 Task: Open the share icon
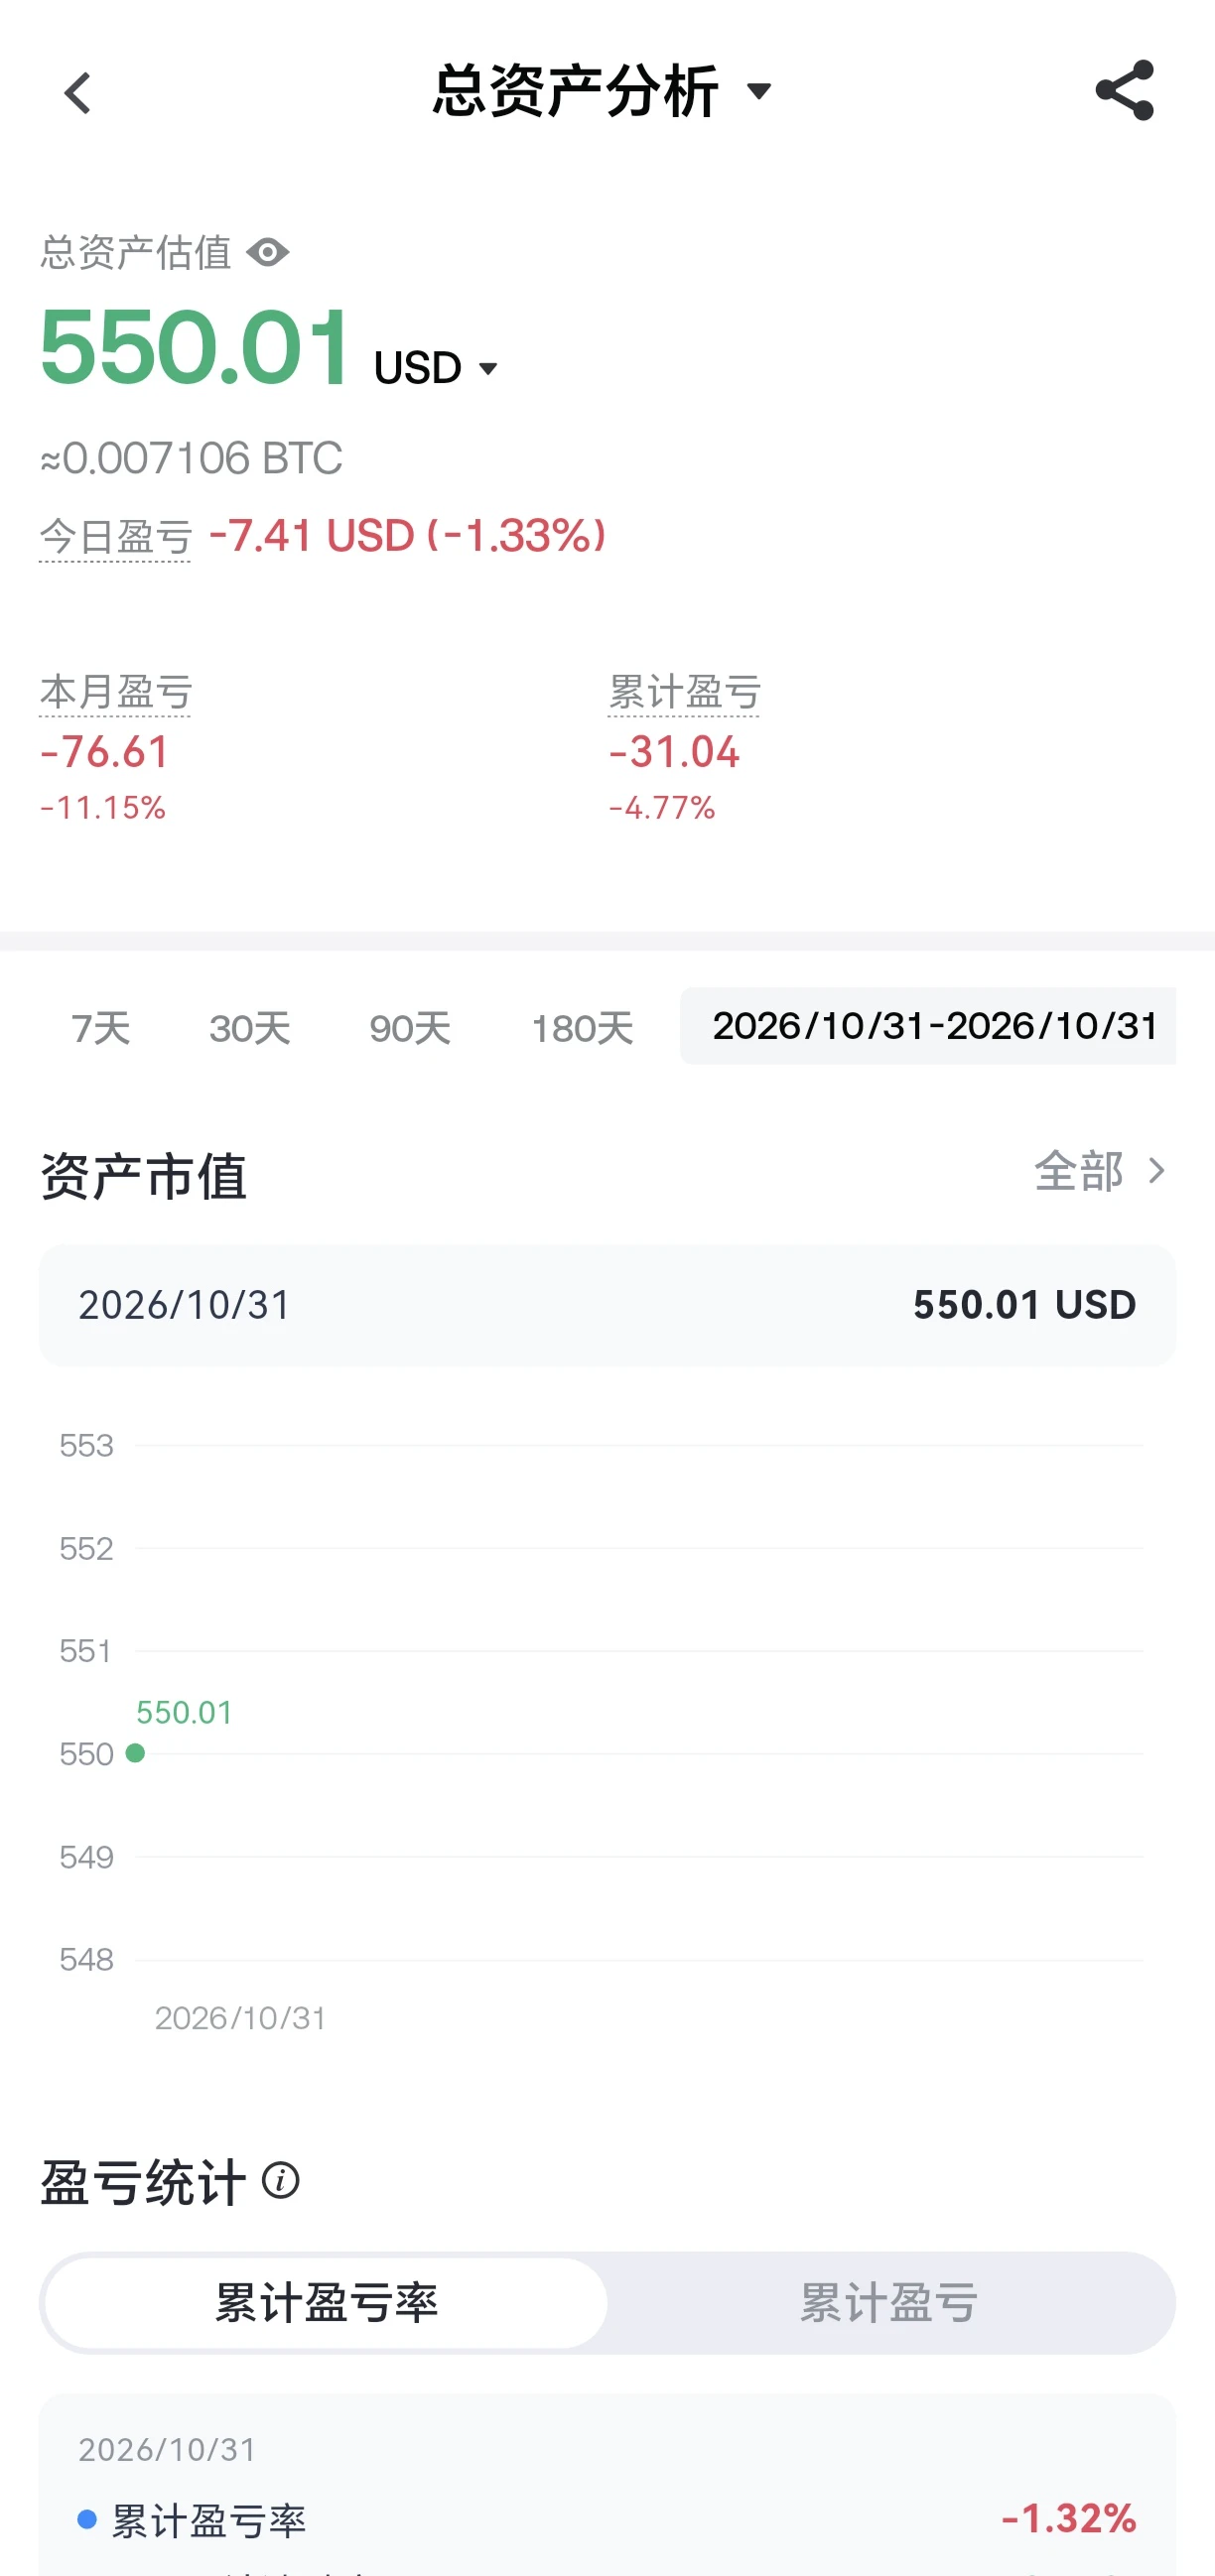pos(1124,91)
